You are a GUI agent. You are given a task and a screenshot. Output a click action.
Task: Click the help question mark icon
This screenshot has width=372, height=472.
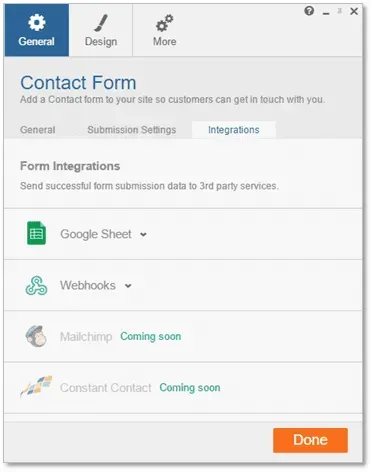click(309, 11)
